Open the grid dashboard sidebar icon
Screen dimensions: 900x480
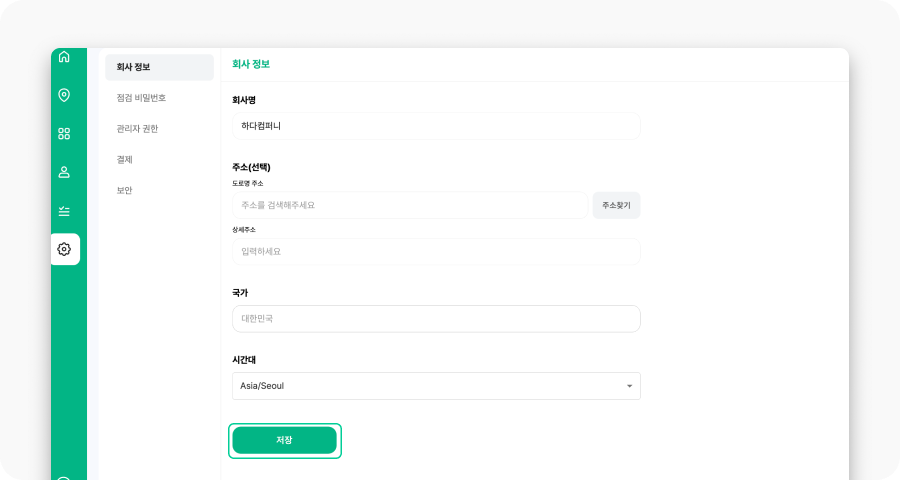pos(64,134)
